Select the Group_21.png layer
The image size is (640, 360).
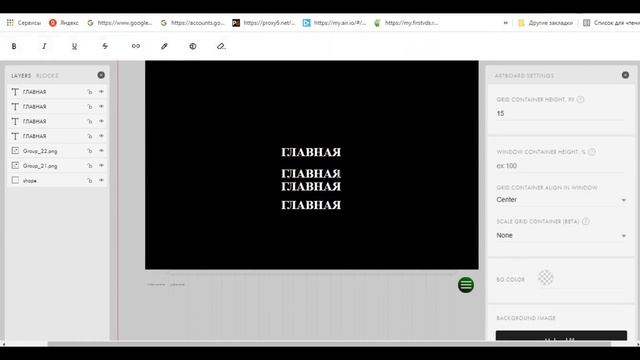57,166
